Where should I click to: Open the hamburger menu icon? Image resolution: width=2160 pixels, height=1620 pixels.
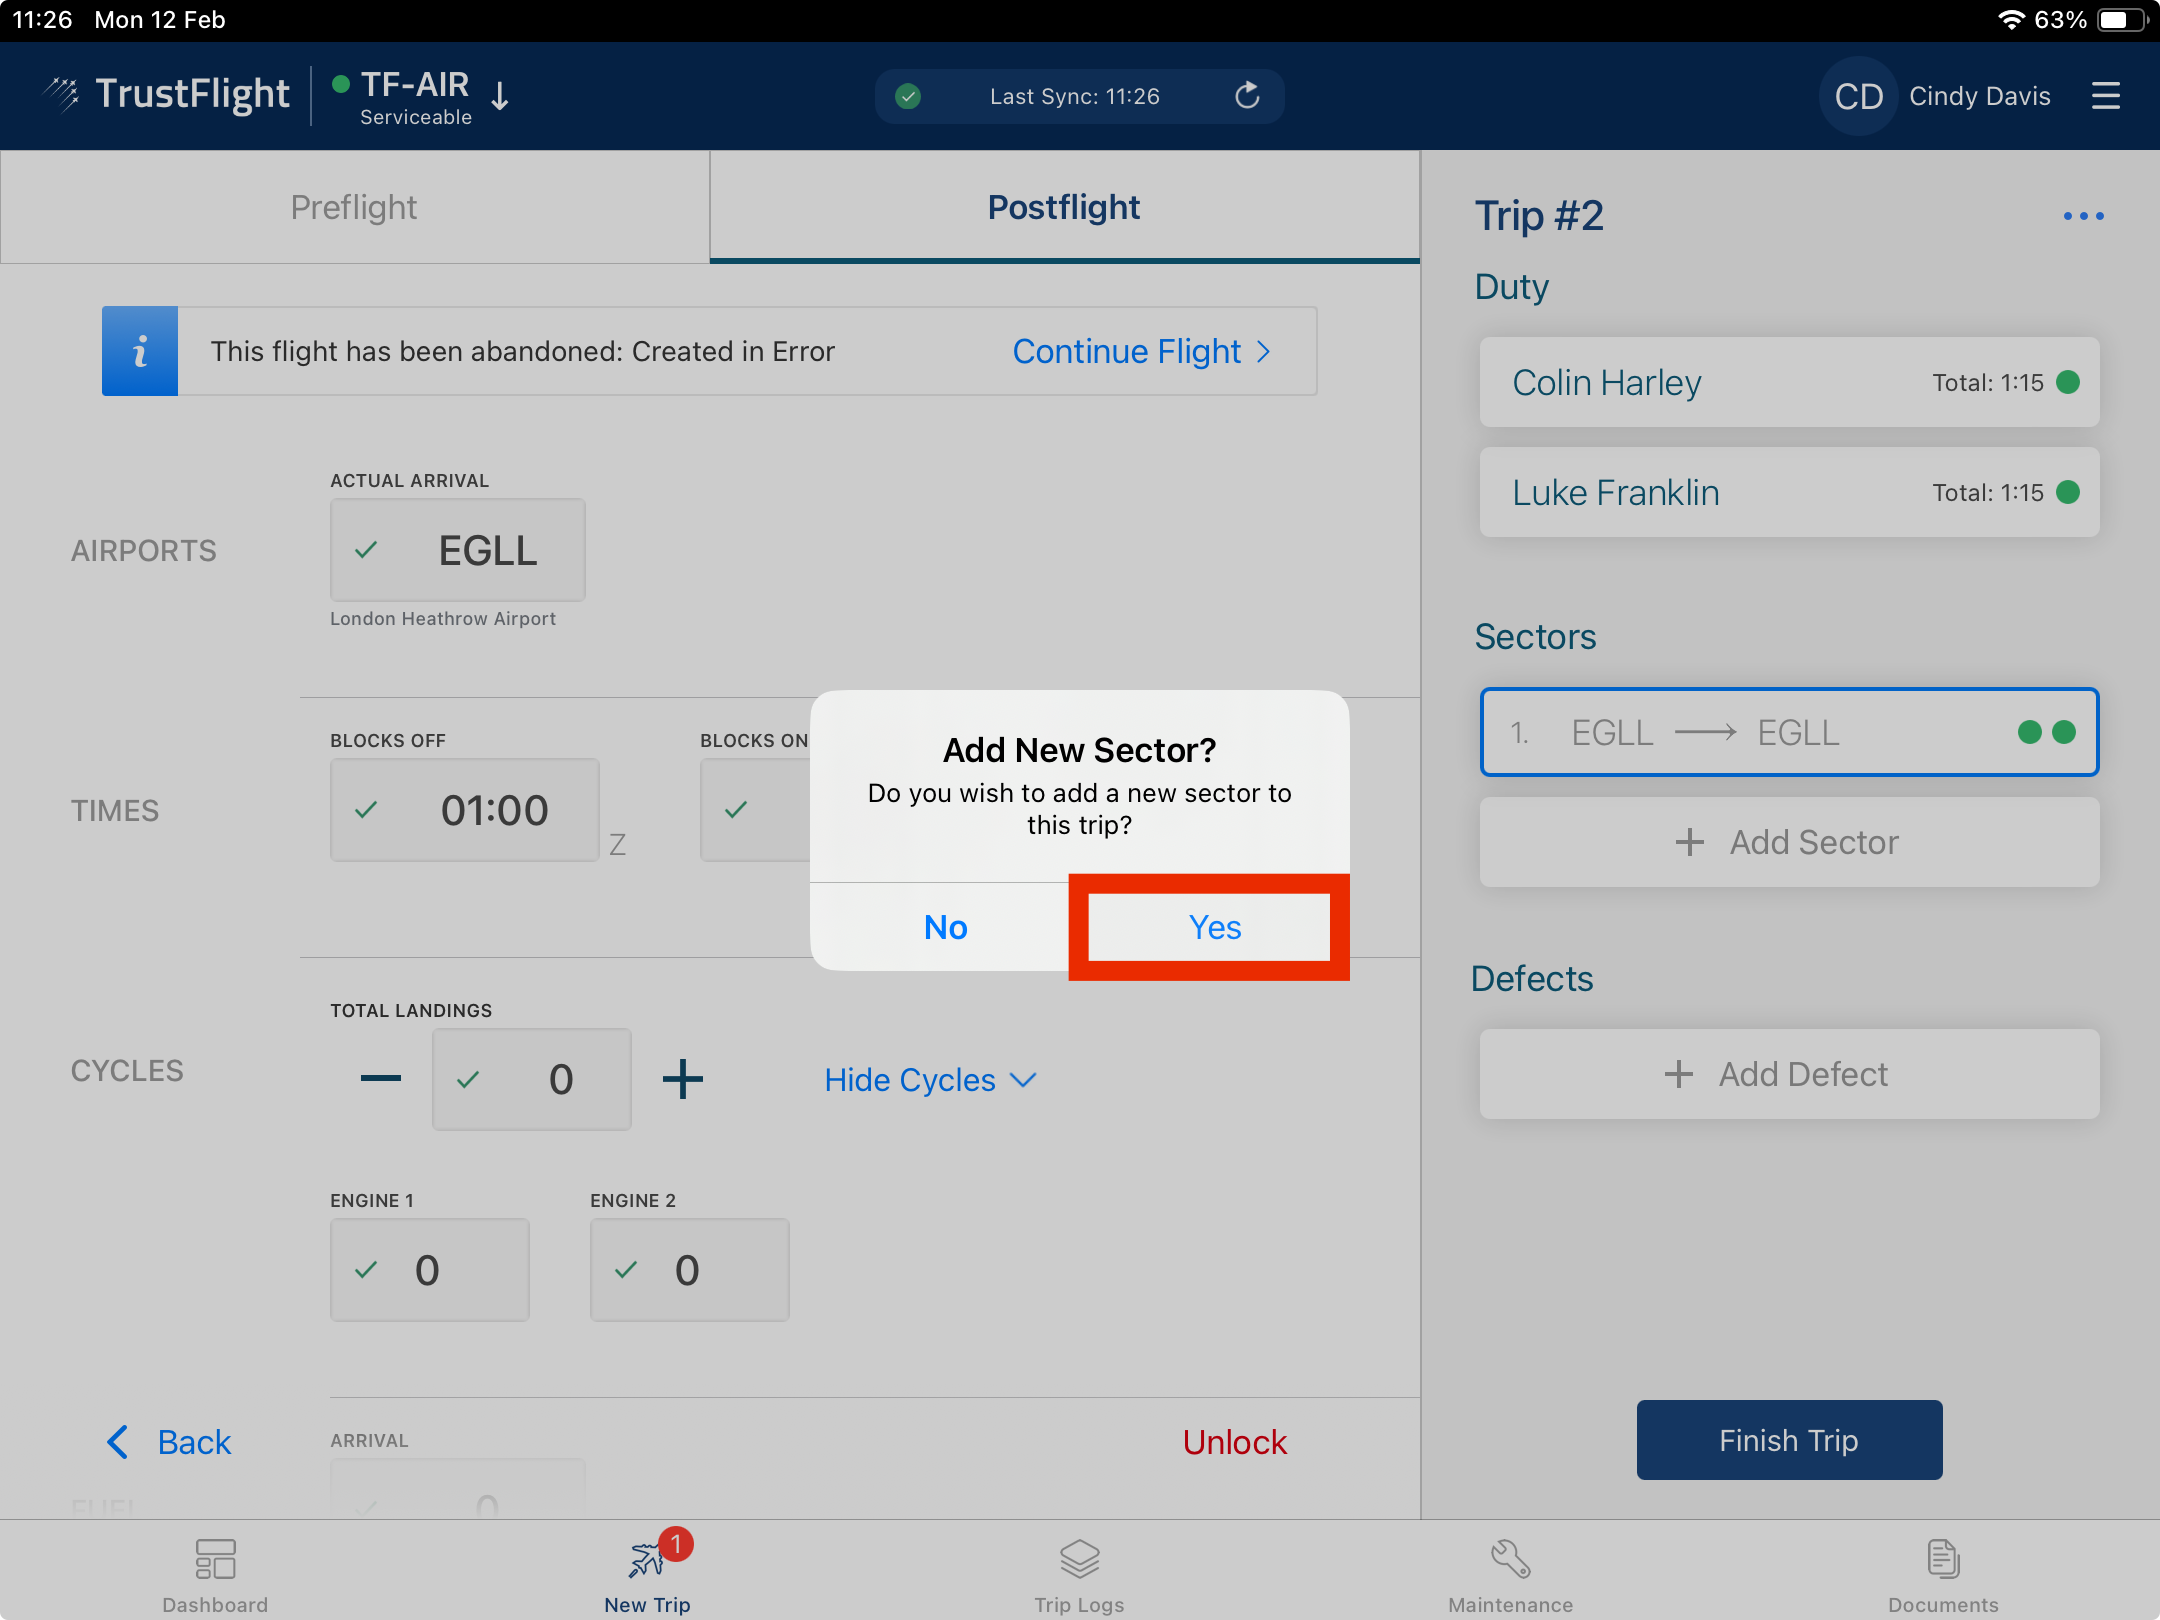coord(2105,96)
